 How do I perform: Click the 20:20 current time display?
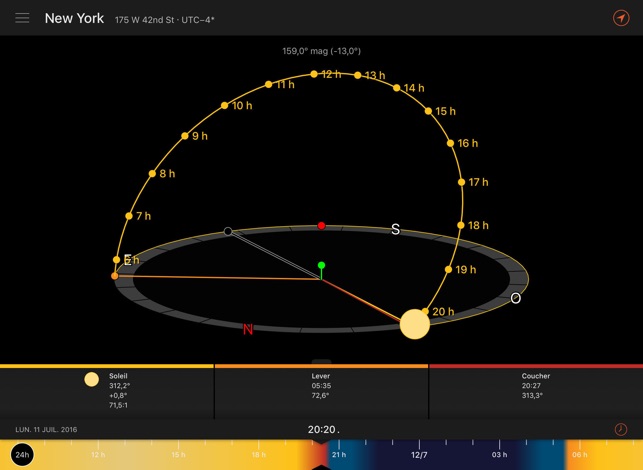[322, 429]
